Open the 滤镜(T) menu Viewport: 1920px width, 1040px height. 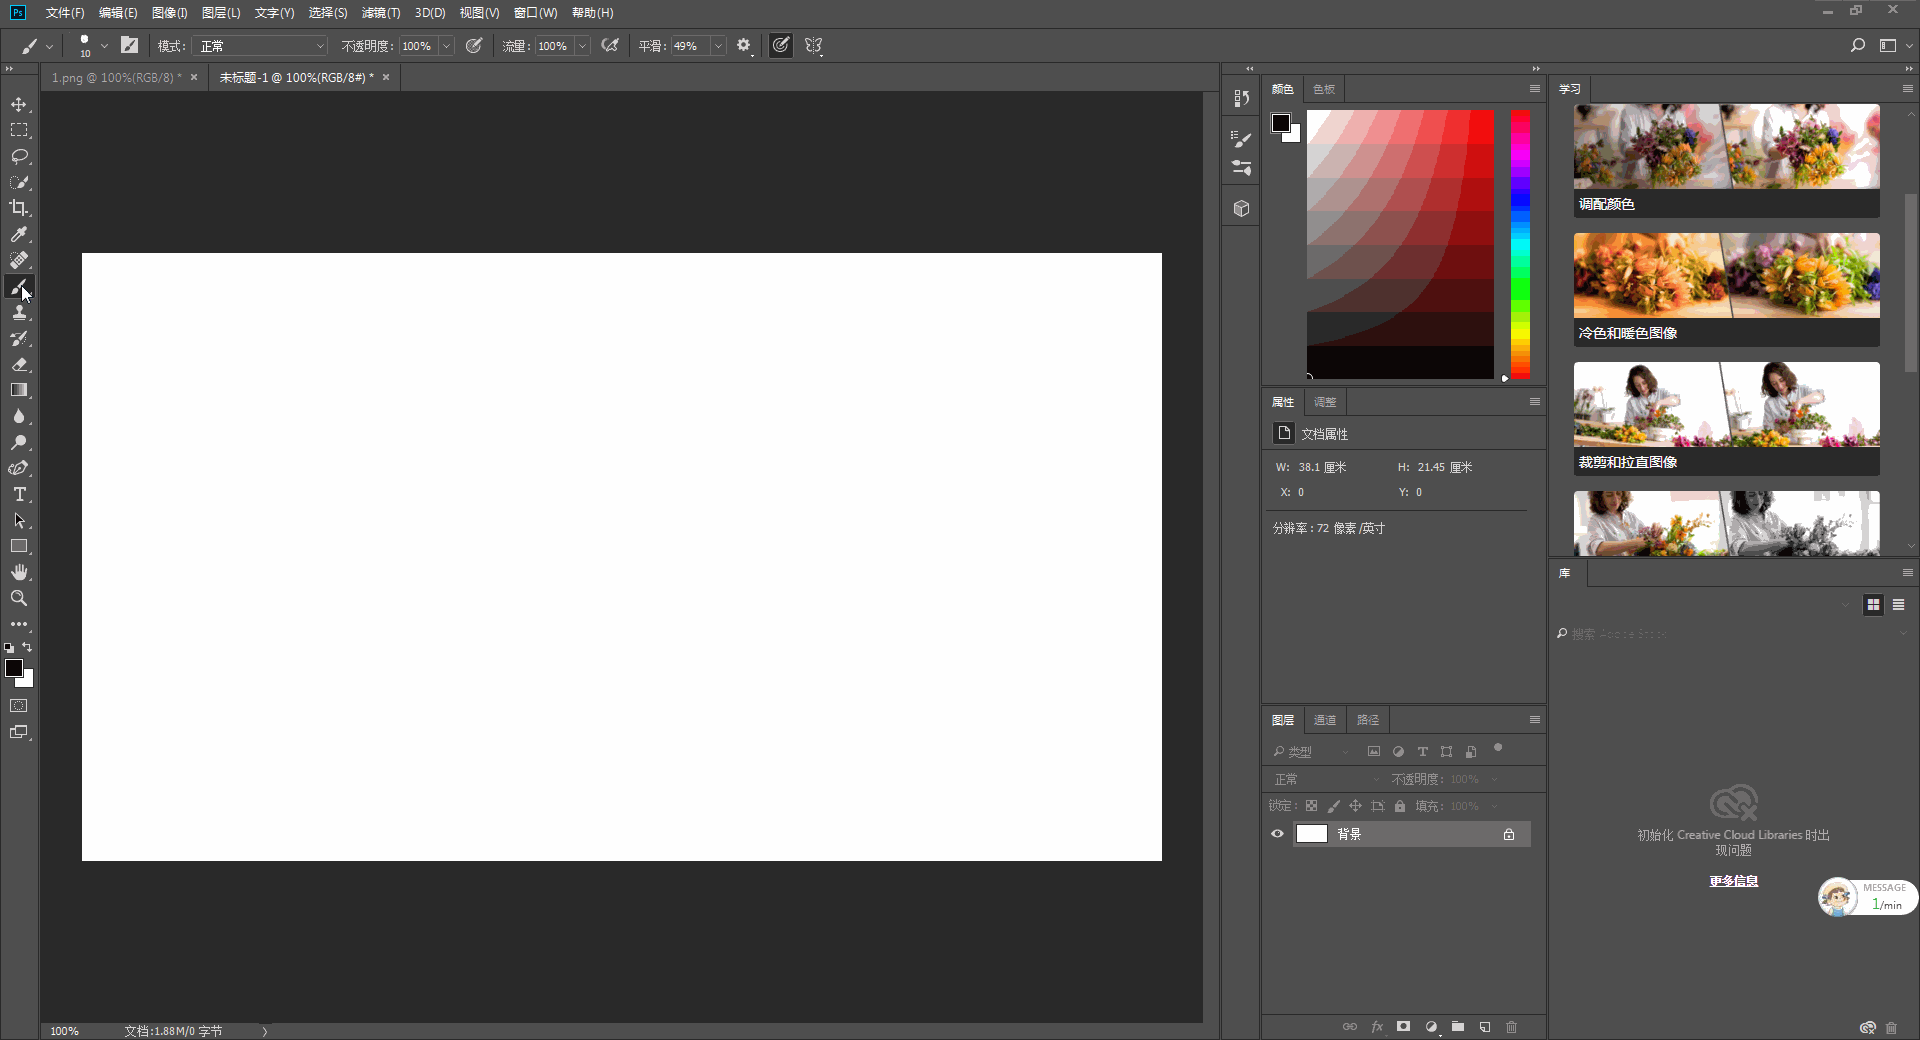(x=380, y=13)
